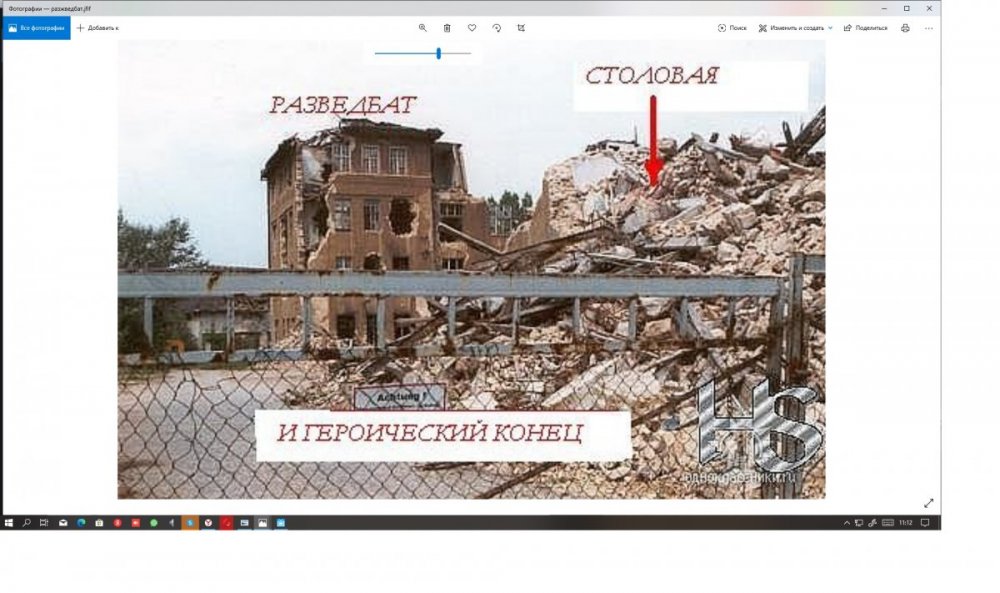Expand hidden icons in the system tray
Viewport: 1000px width, 593px height.
click(846, 522)
